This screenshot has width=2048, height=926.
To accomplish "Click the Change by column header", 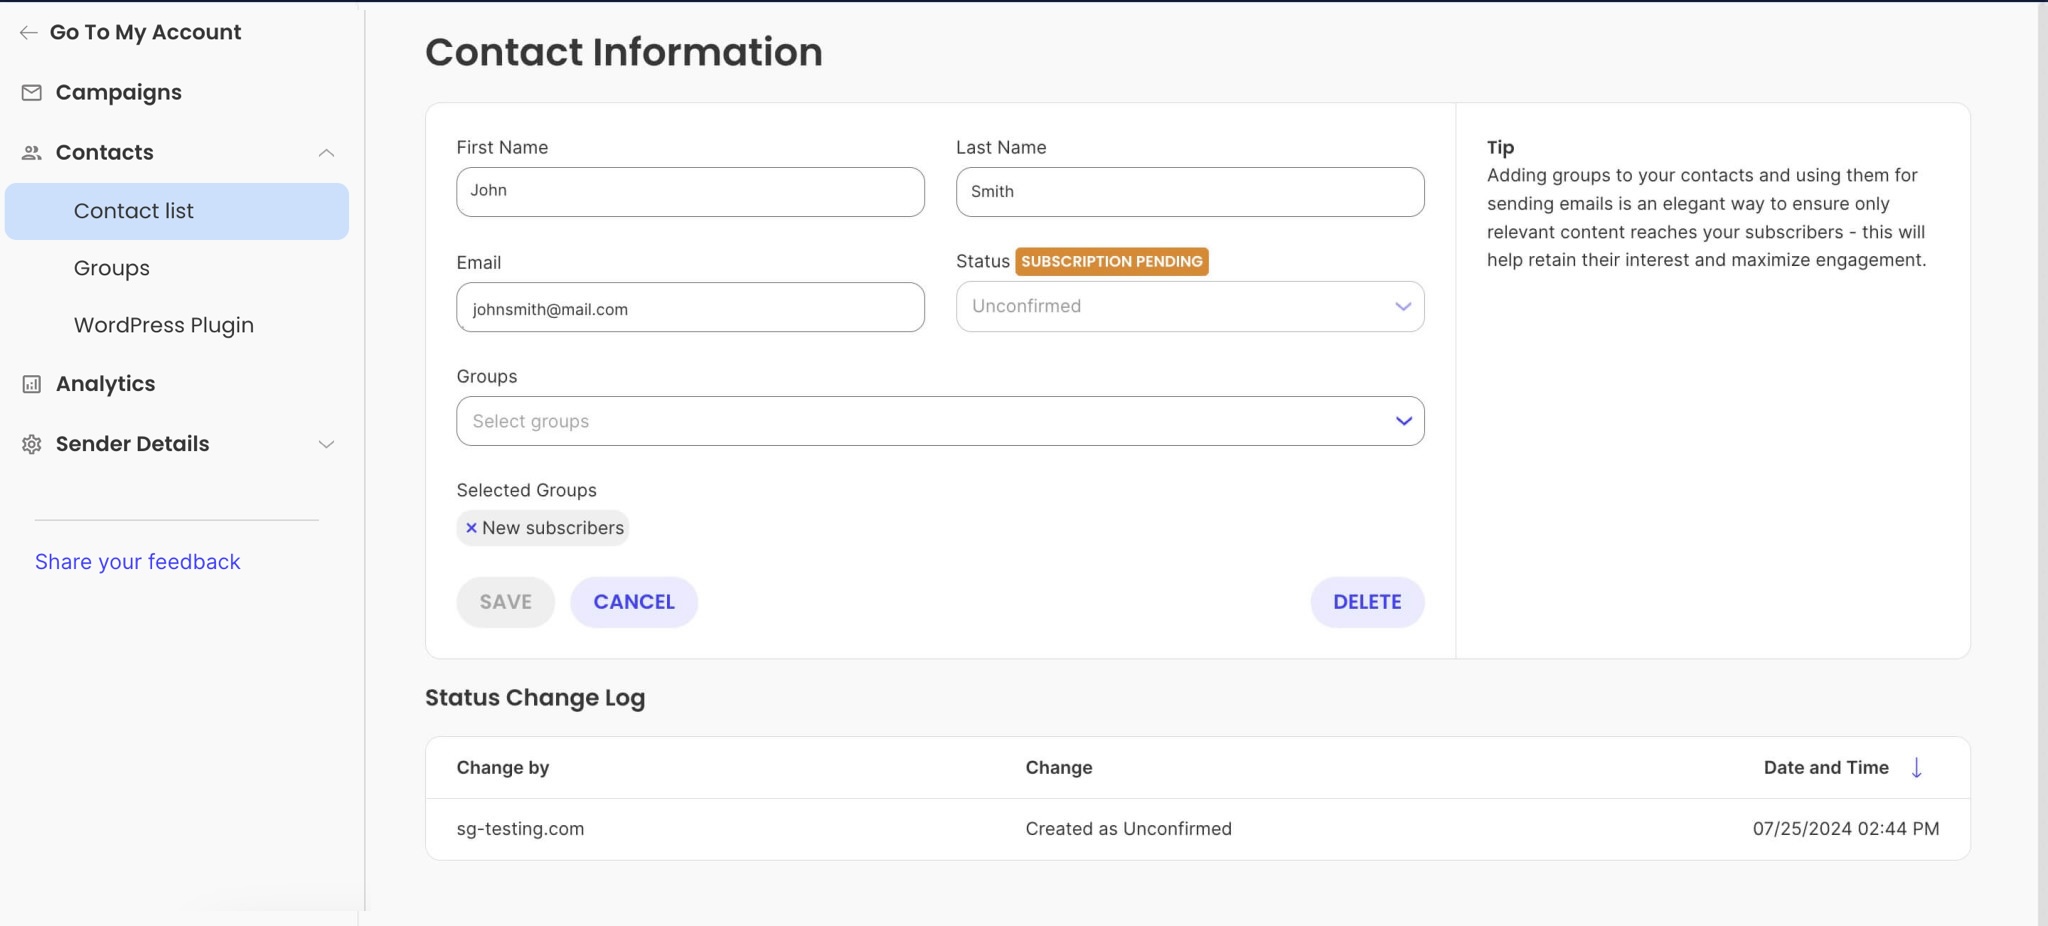I will [x=503, y=768].
